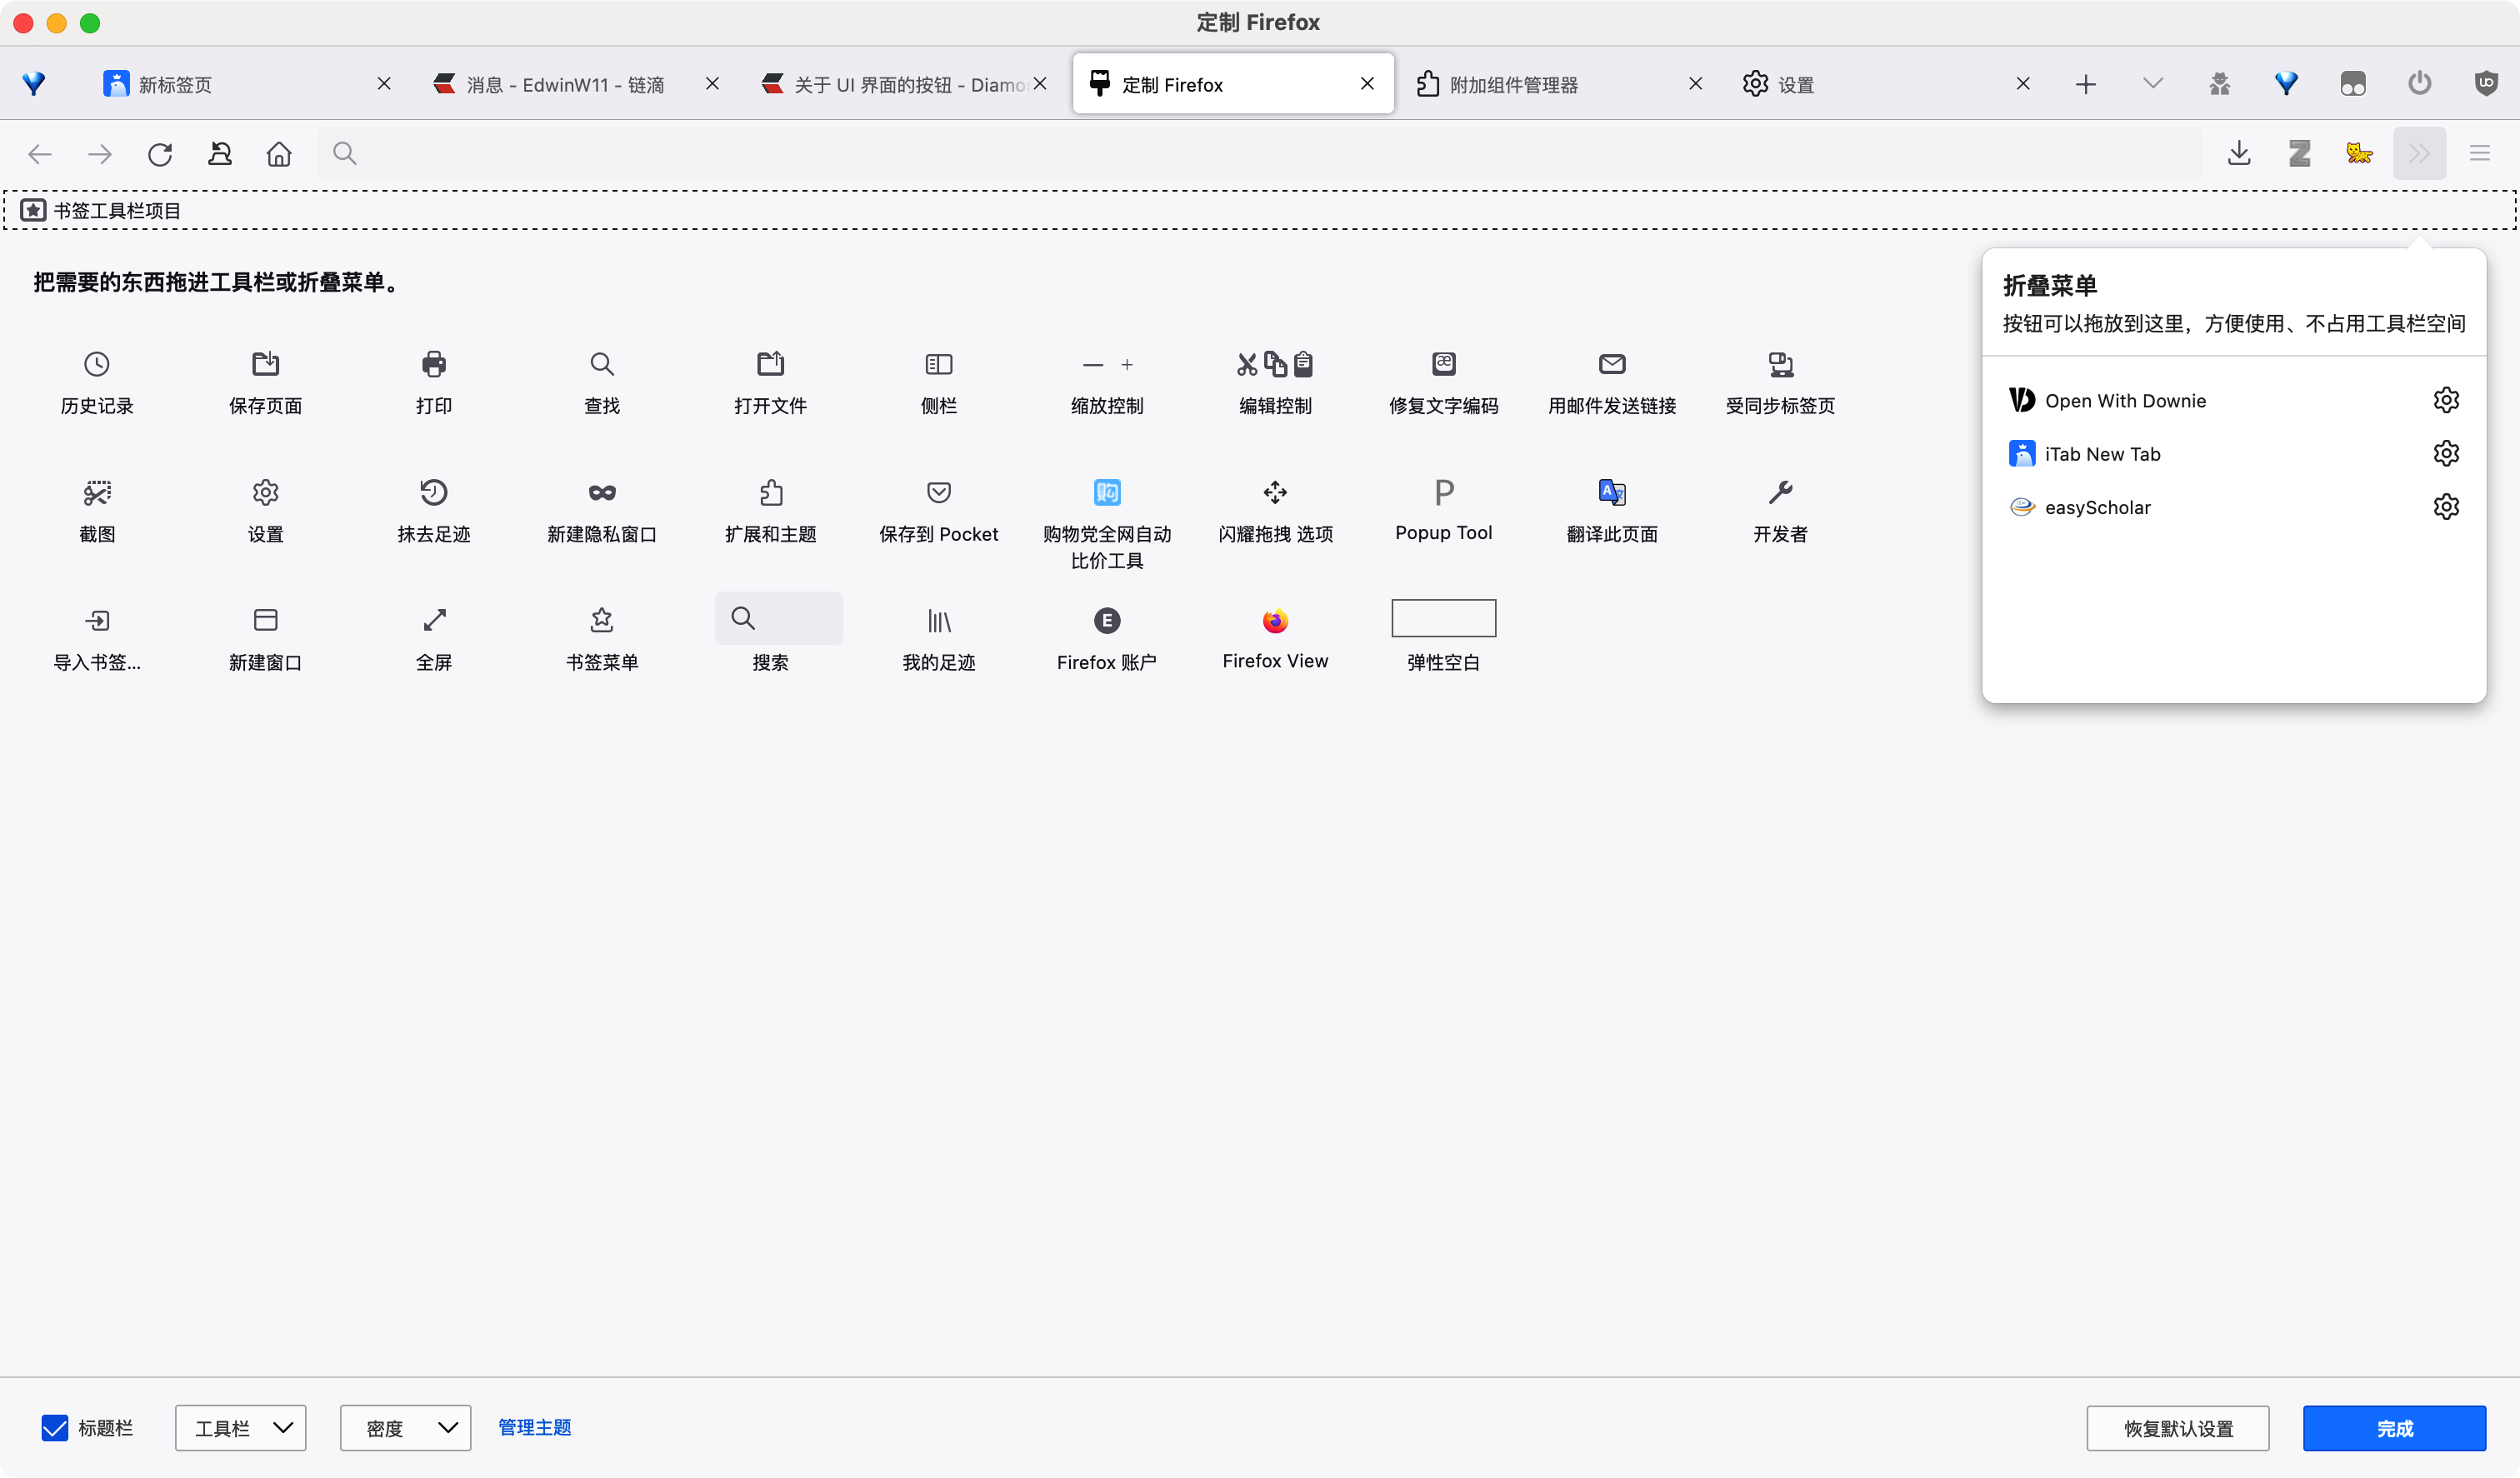Screen dimensions: 2520x1478
Task: Click the 开发者 tools icon
Action: 1780,508
